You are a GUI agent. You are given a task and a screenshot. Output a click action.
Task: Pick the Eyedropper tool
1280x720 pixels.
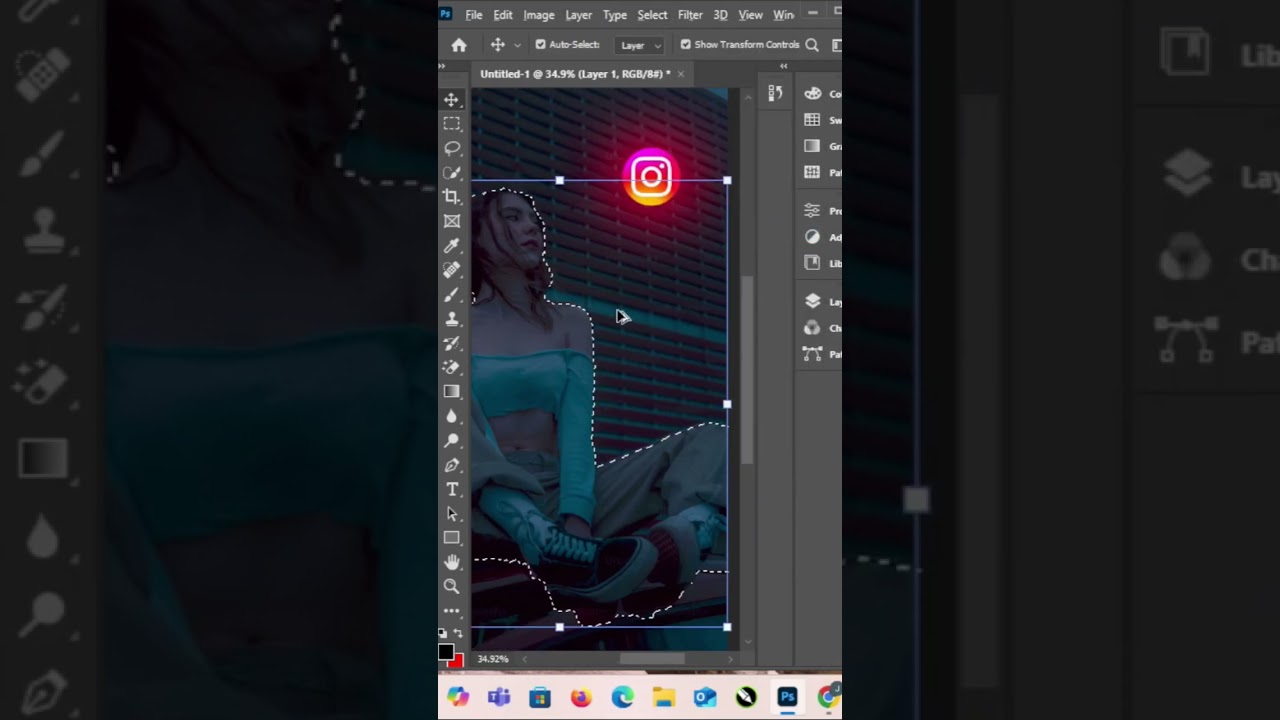pyautogui.click(x=452, y=246)
